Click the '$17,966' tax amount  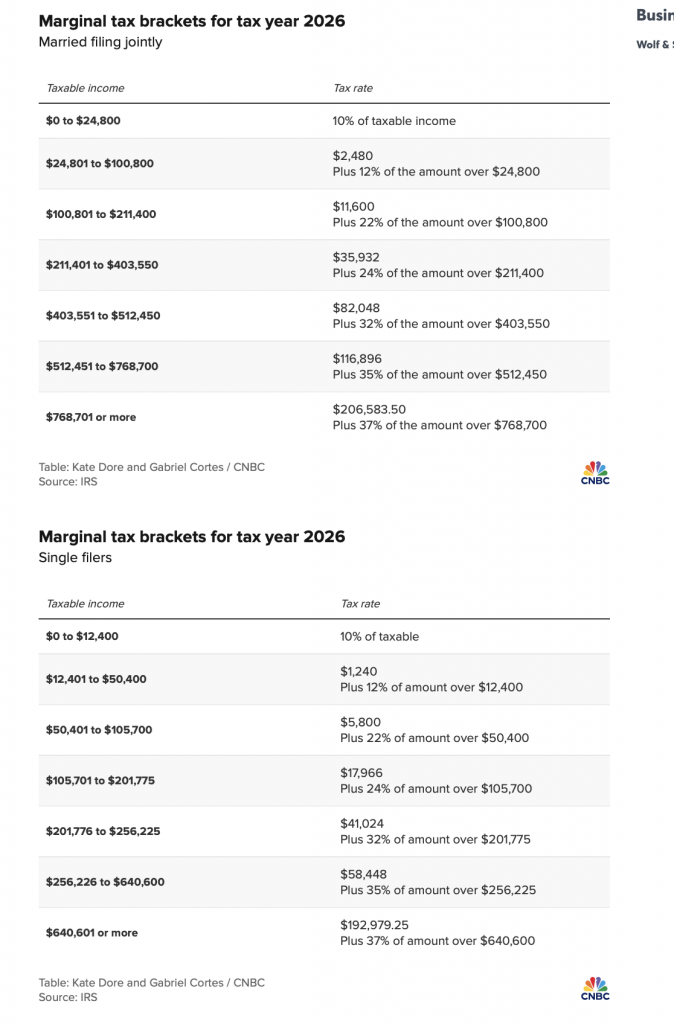pyautogui.click(x=361, y=773)
